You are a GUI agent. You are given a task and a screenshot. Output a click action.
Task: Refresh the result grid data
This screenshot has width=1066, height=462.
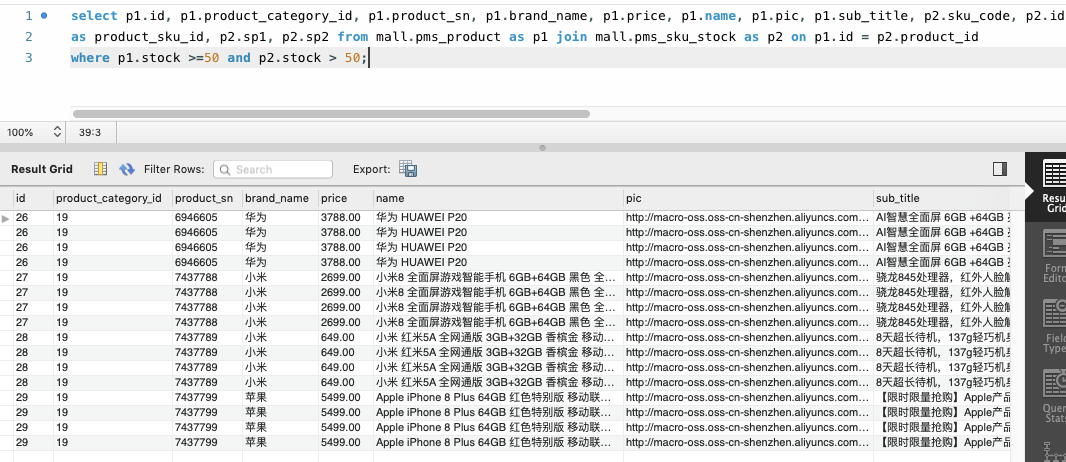coord(126,169)
